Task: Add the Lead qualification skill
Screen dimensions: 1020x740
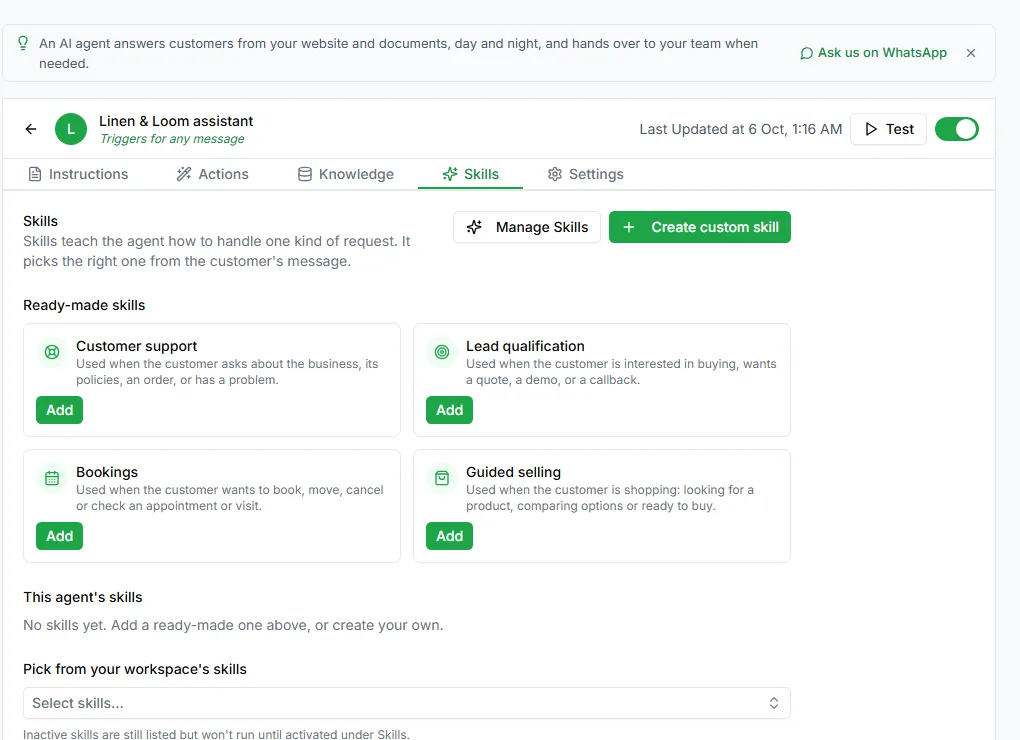Action: click(x=450, y=410)
